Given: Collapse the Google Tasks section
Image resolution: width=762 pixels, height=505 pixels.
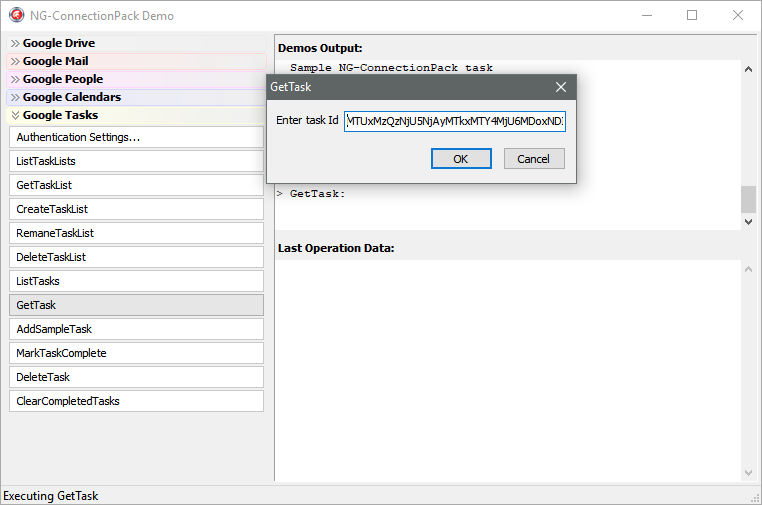Looking at the screenshot, I should [x=60, y=115].
